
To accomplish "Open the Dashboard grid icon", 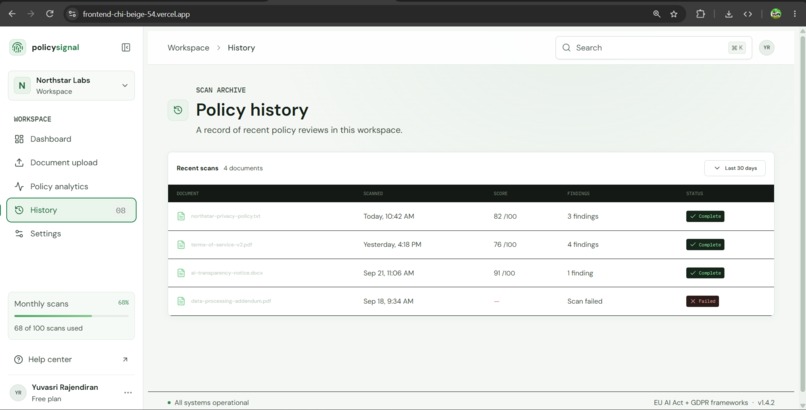I will point(19,139).
